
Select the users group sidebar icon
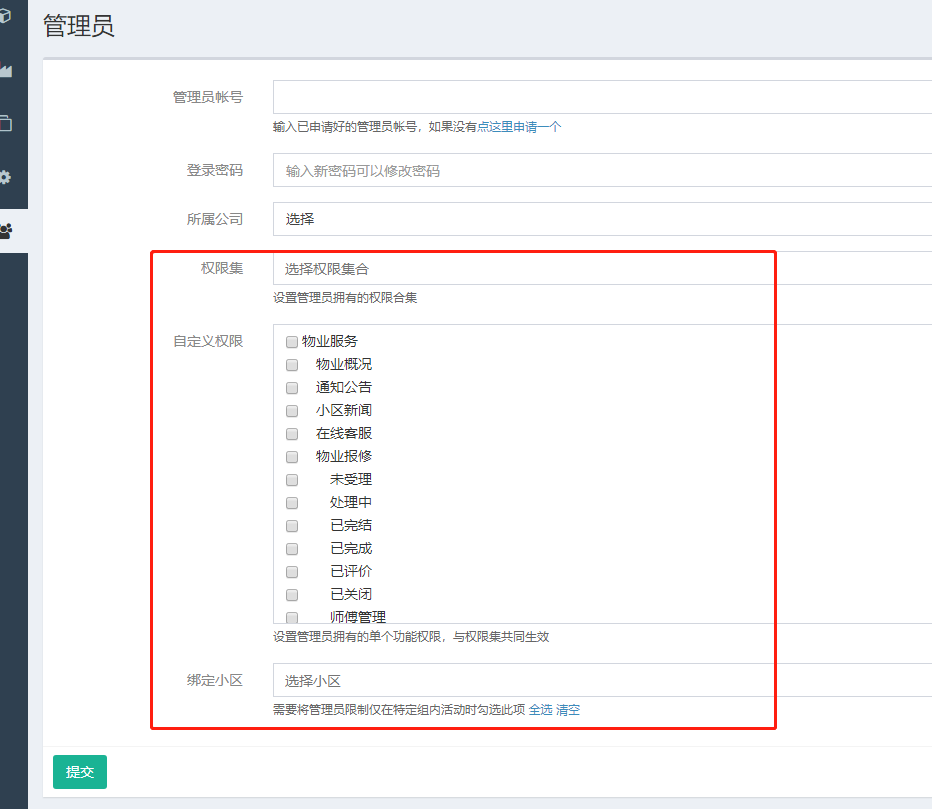6,231
